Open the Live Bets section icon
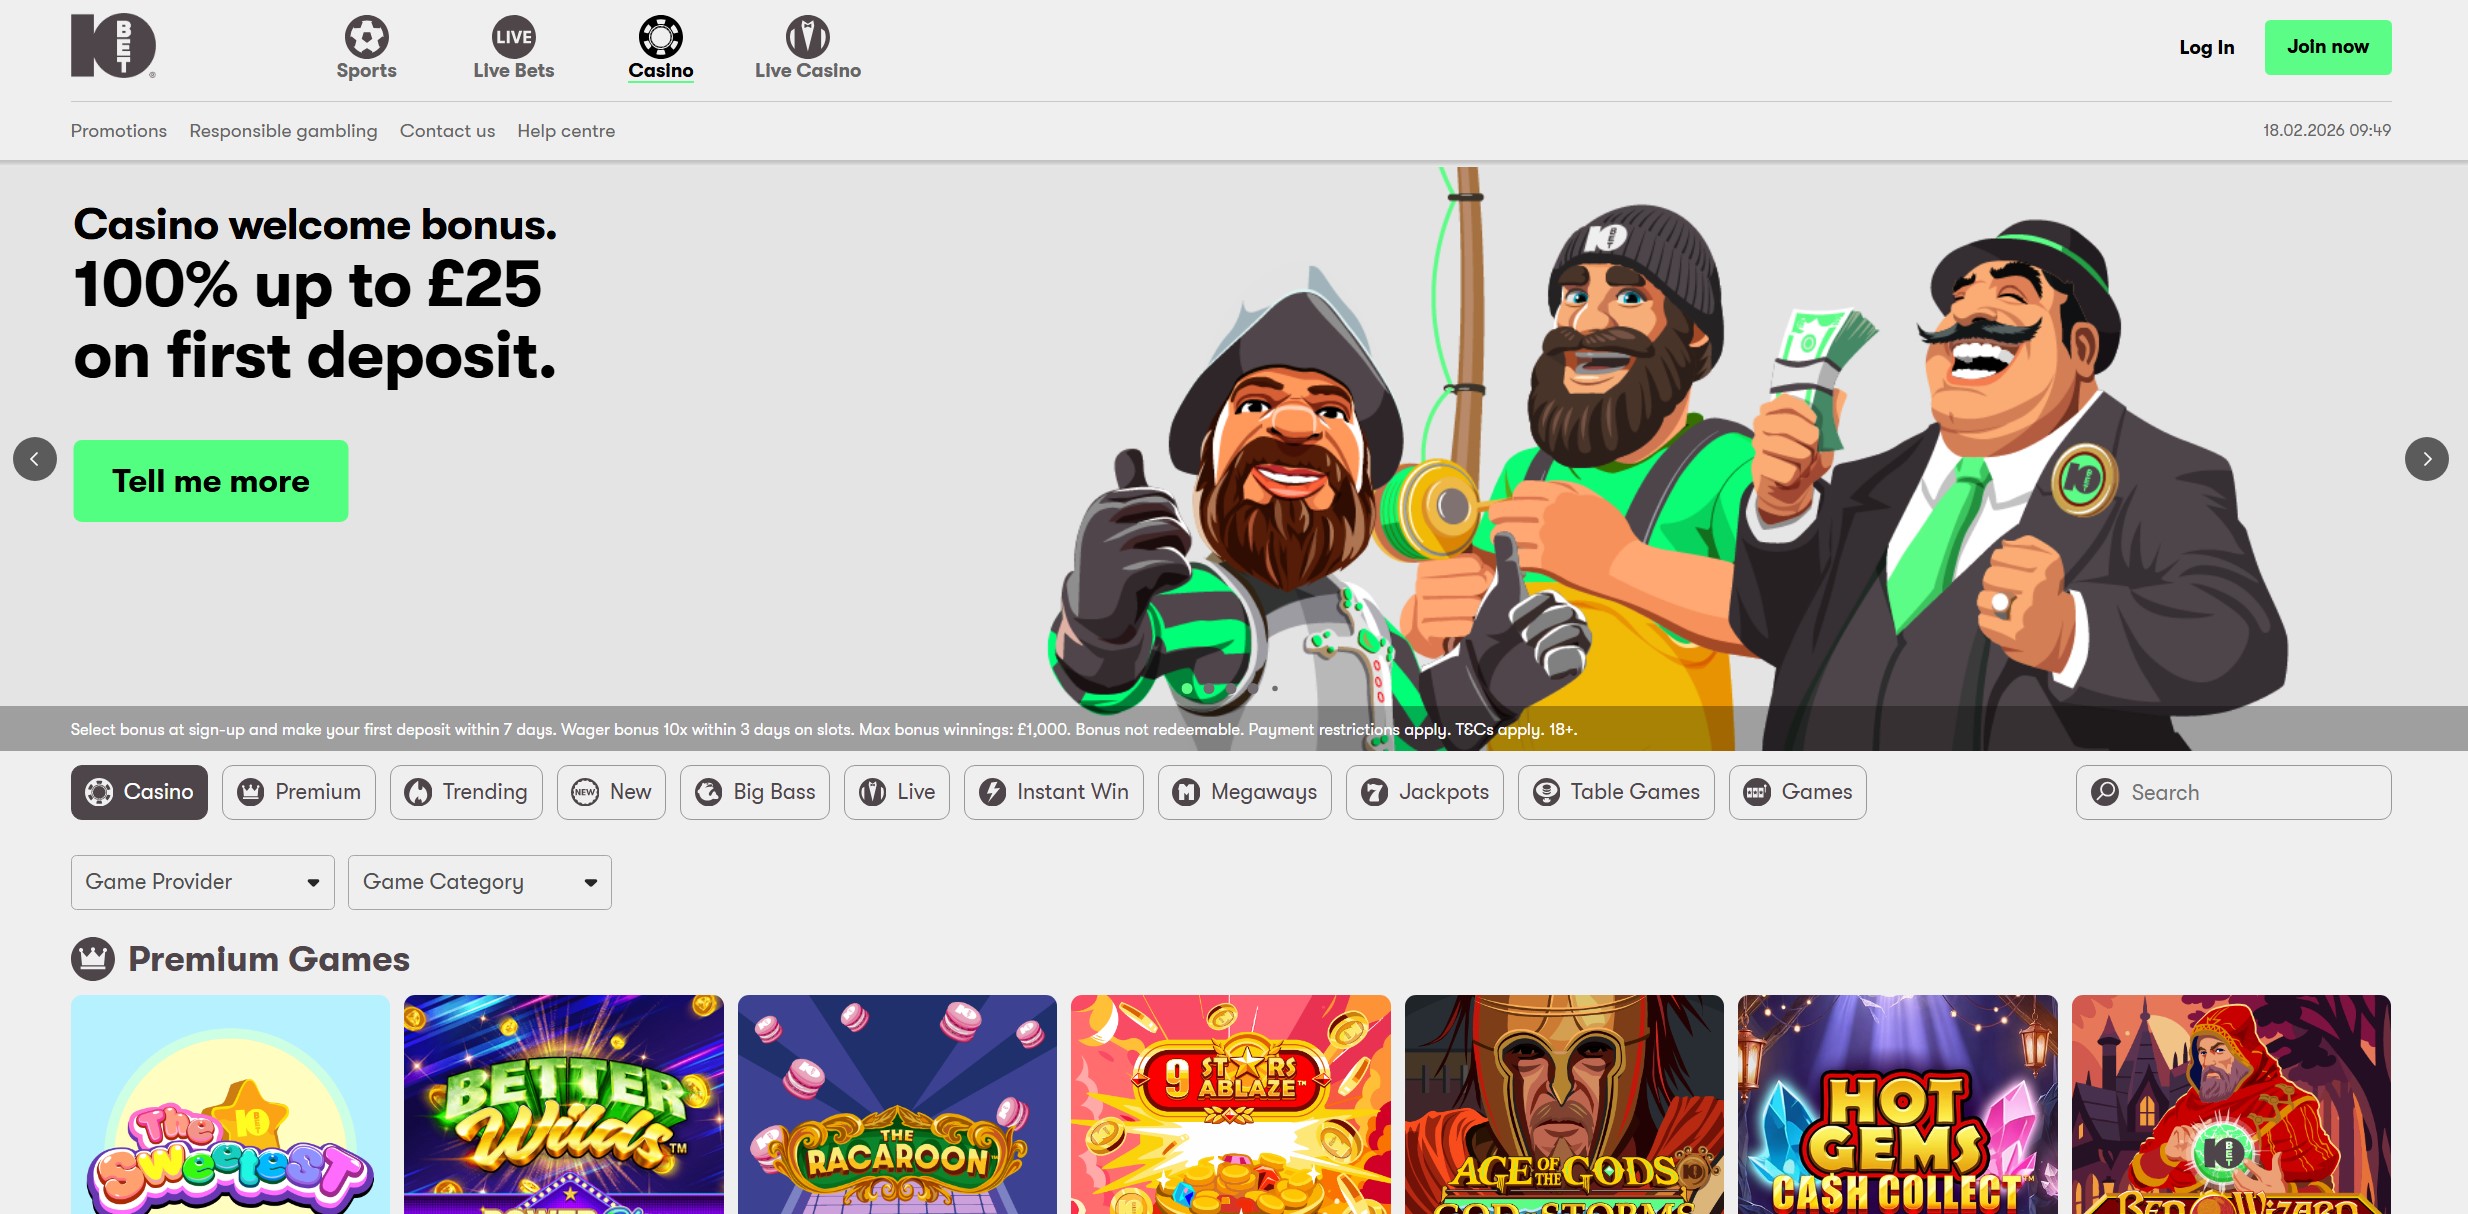Viewport: 2468px width, 1214px height. click(x=513, y=37)
